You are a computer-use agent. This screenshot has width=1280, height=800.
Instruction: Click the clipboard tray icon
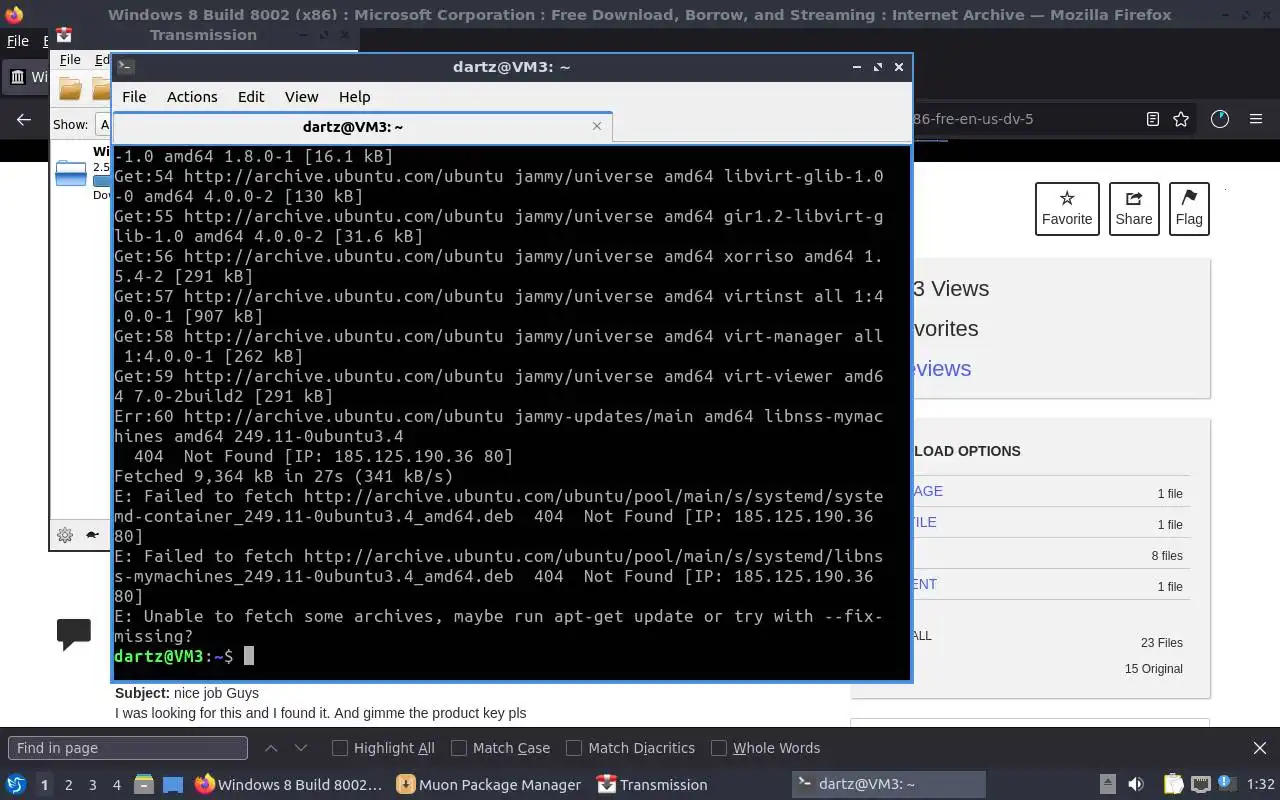click(1173, 785)
